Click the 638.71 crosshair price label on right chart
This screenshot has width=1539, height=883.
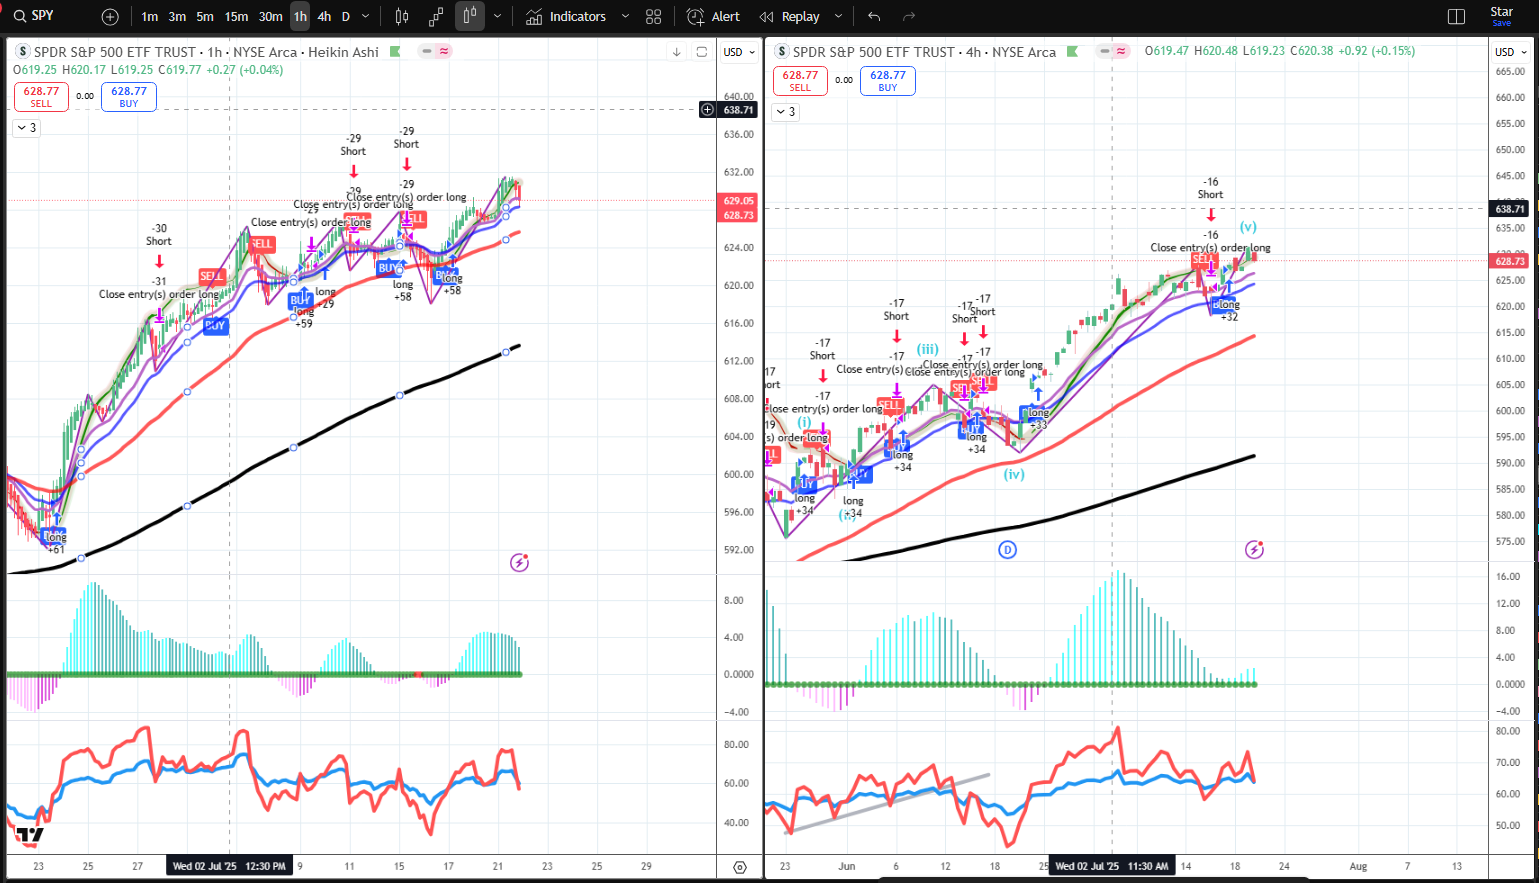click(x=1510, y=209)
